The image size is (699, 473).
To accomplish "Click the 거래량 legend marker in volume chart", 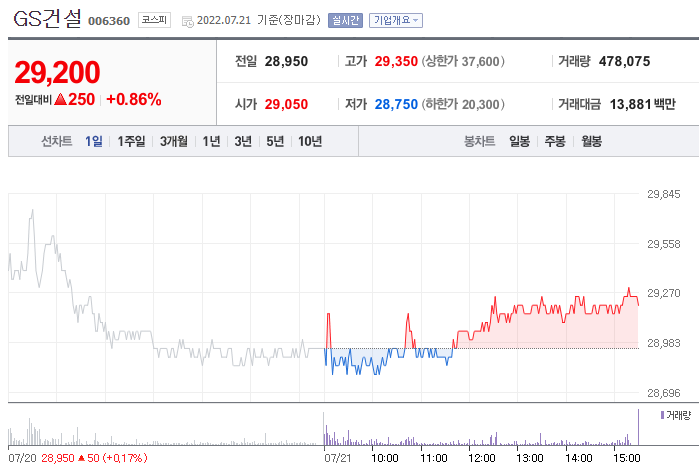I will pos(662,415).
